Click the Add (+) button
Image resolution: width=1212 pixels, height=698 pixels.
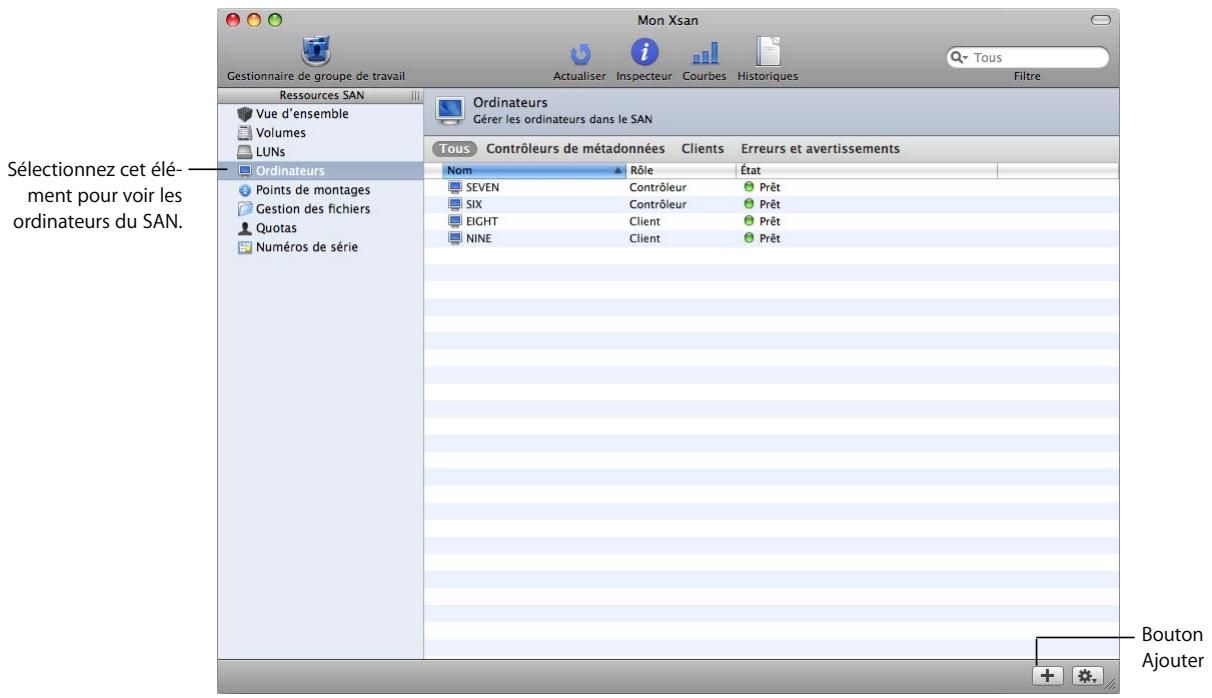click(x=1047, y=675)
